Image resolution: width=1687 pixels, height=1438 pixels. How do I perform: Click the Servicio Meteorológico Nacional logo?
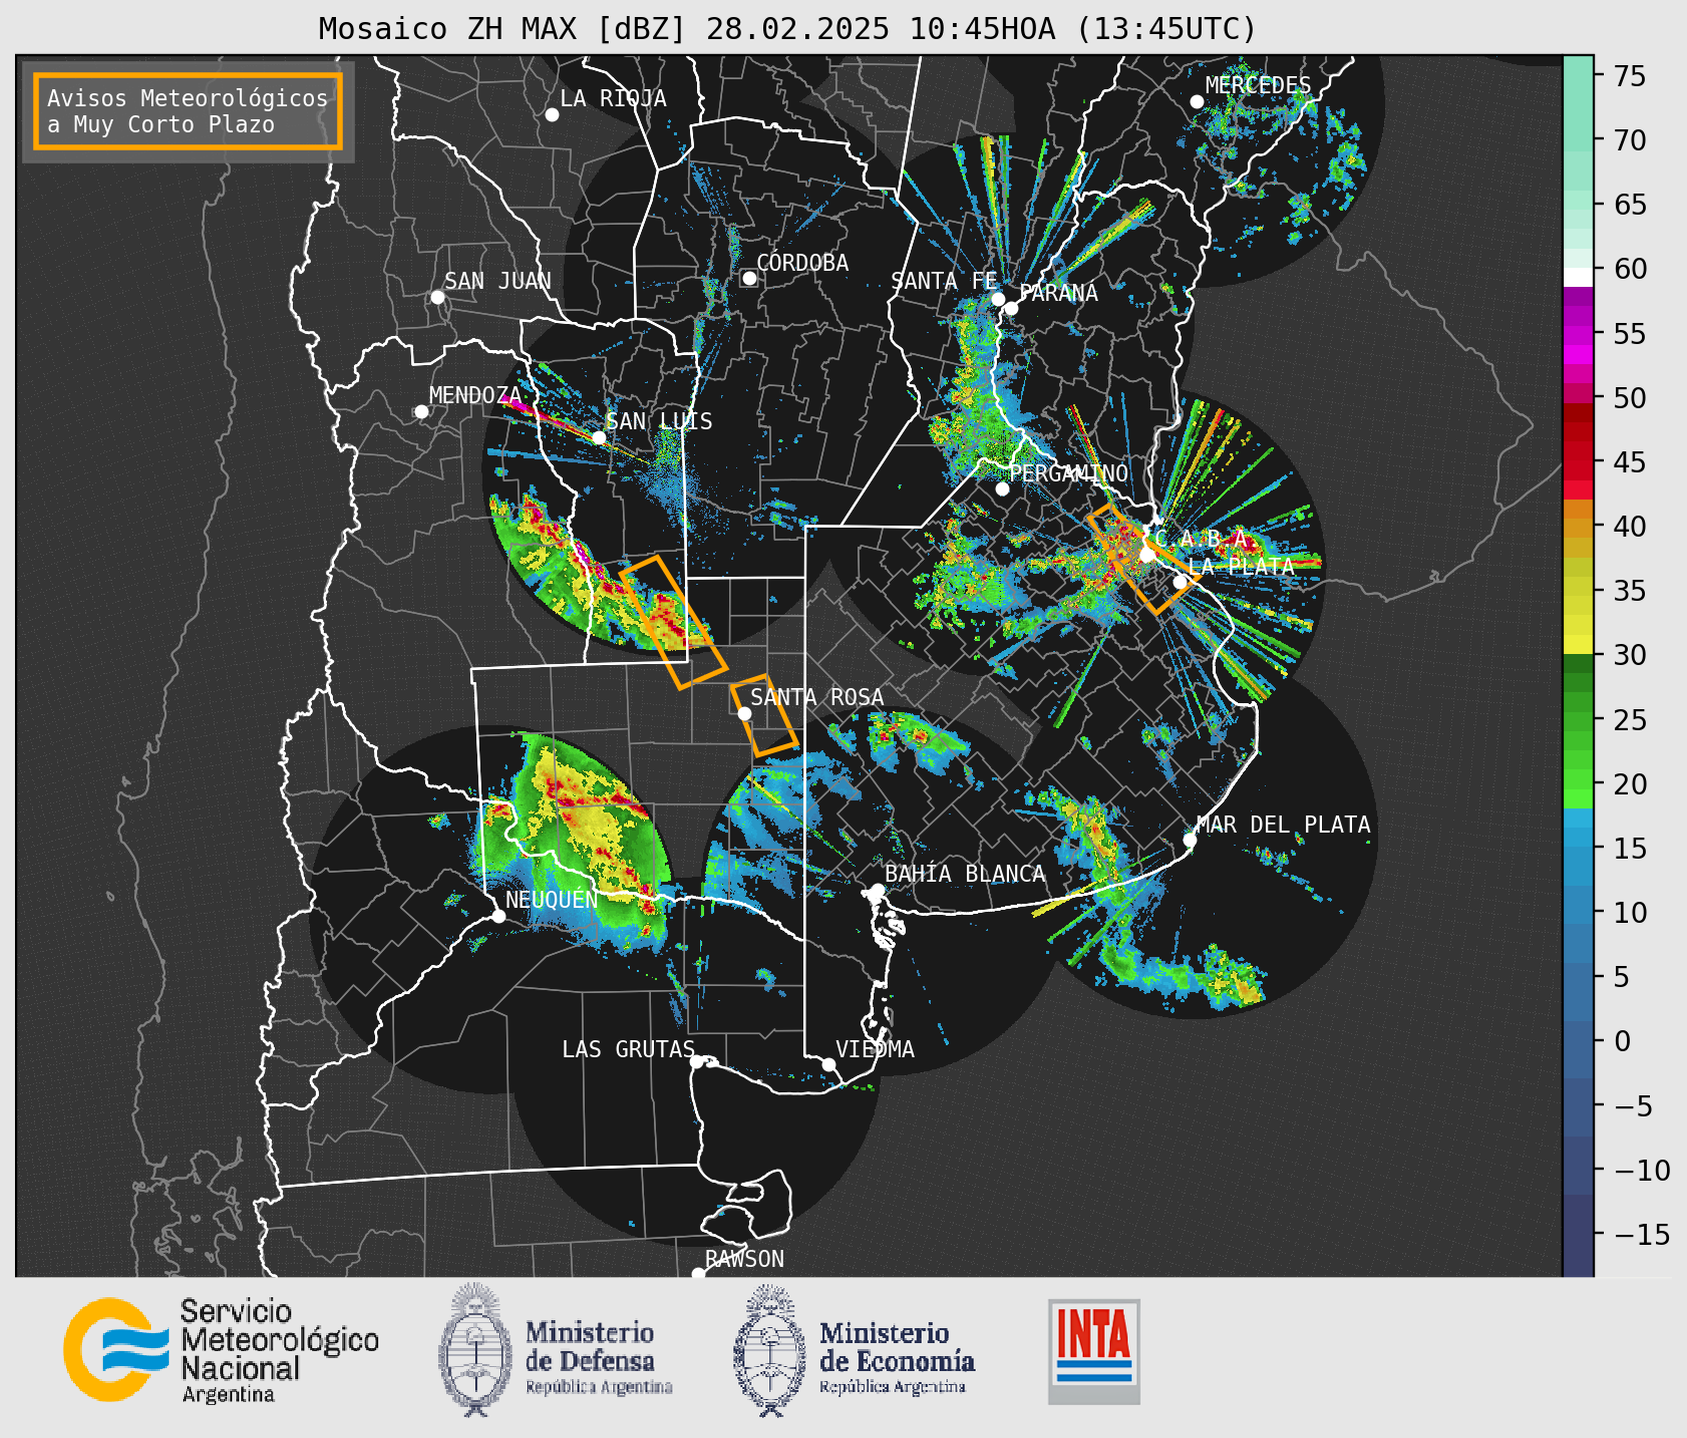coord(221,1350)
